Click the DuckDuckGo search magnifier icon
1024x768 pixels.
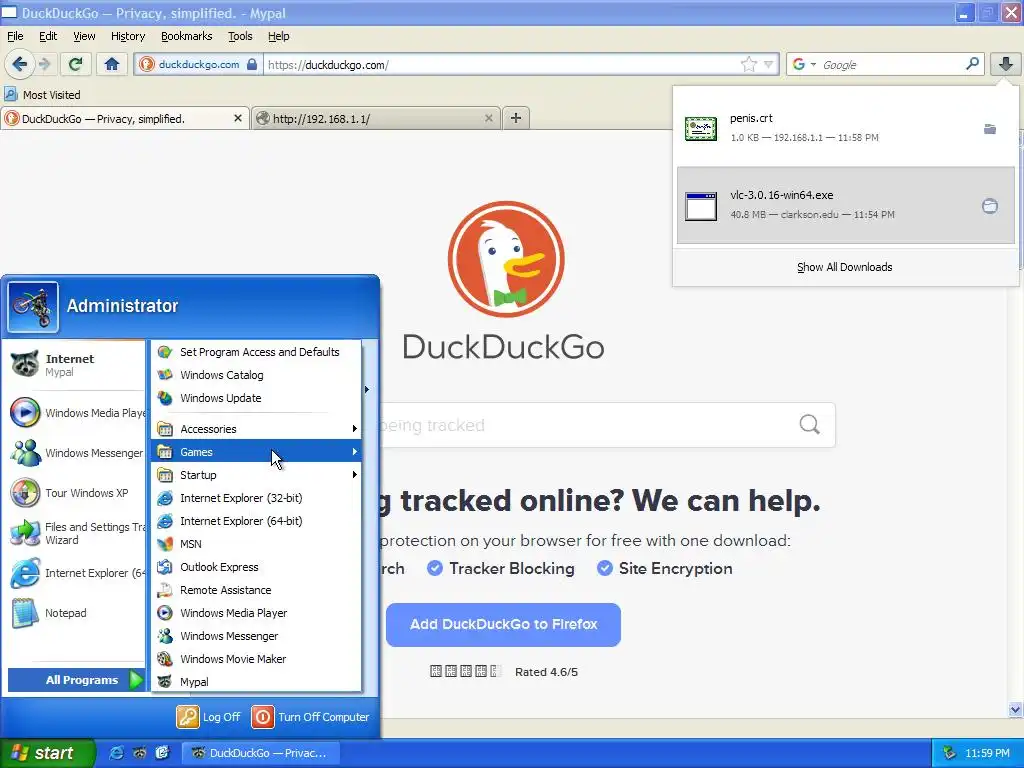click(809, 424)
